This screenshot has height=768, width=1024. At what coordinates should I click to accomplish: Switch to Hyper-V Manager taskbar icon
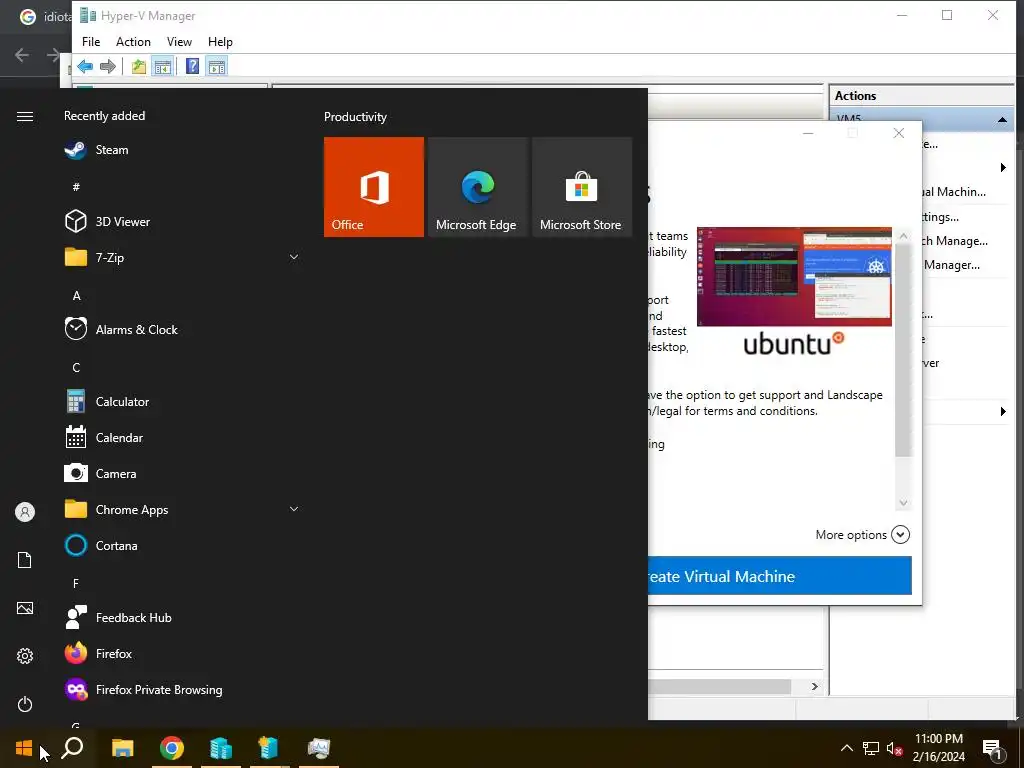[221, 748]
